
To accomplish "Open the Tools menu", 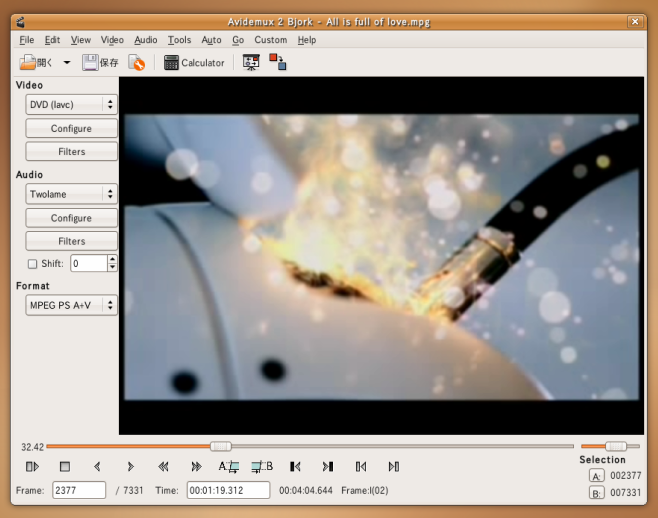I will [x=179, y=40].
